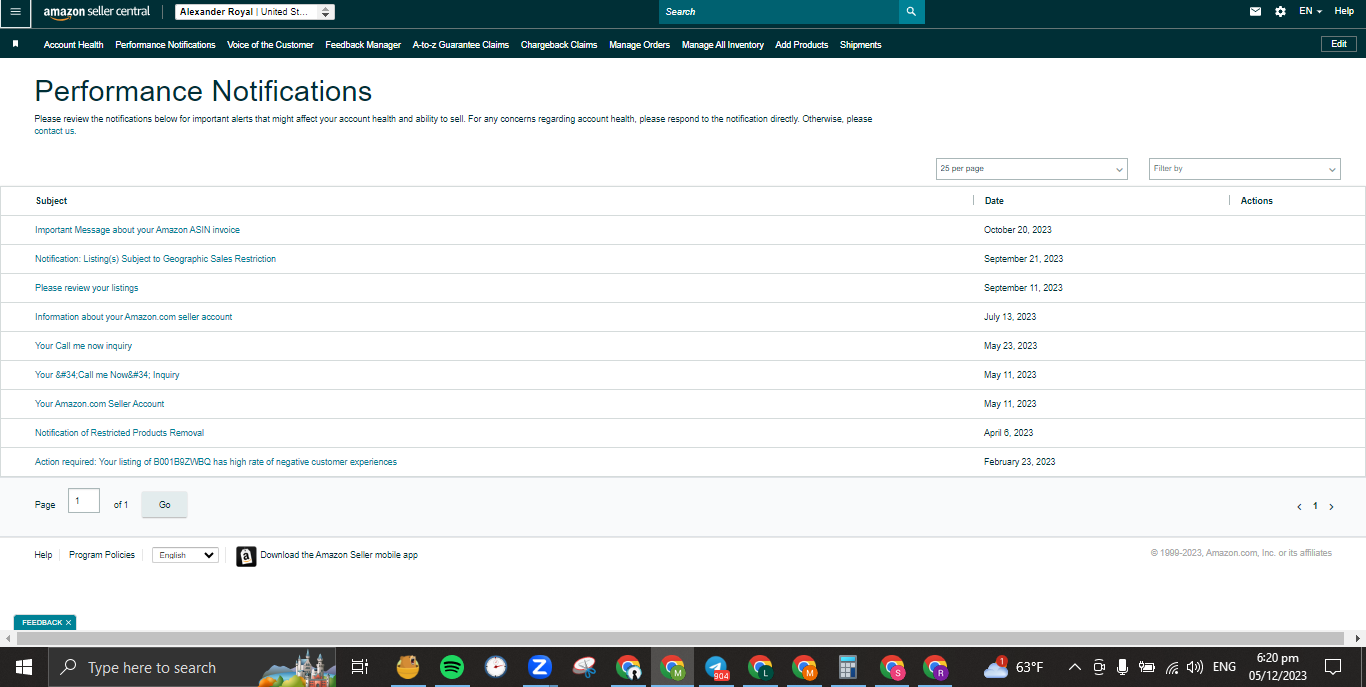
Task: Go to next page with right chevron
Action: click(1331, 507)
